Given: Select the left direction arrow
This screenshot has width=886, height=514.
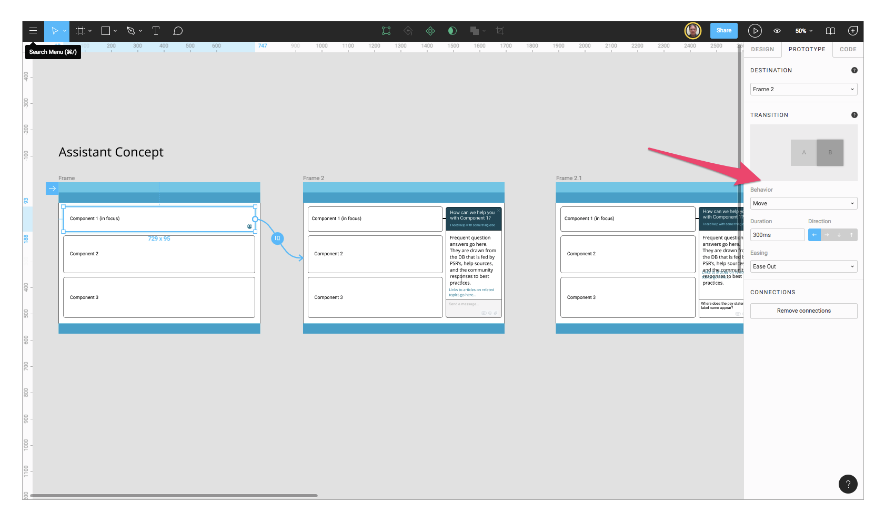Looking at the screenshot, I should [814, 235].
